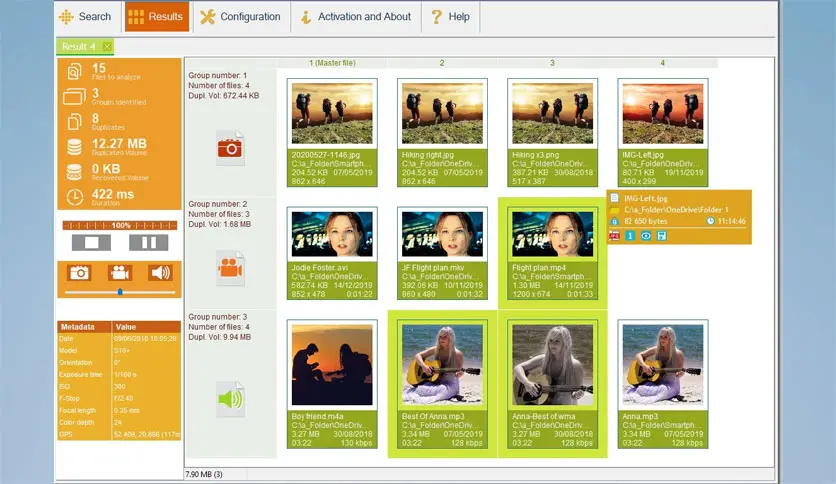Click the floppy disk save icon in popup
836x484 pixels.
pyautogui.click(x=662, y=236)
